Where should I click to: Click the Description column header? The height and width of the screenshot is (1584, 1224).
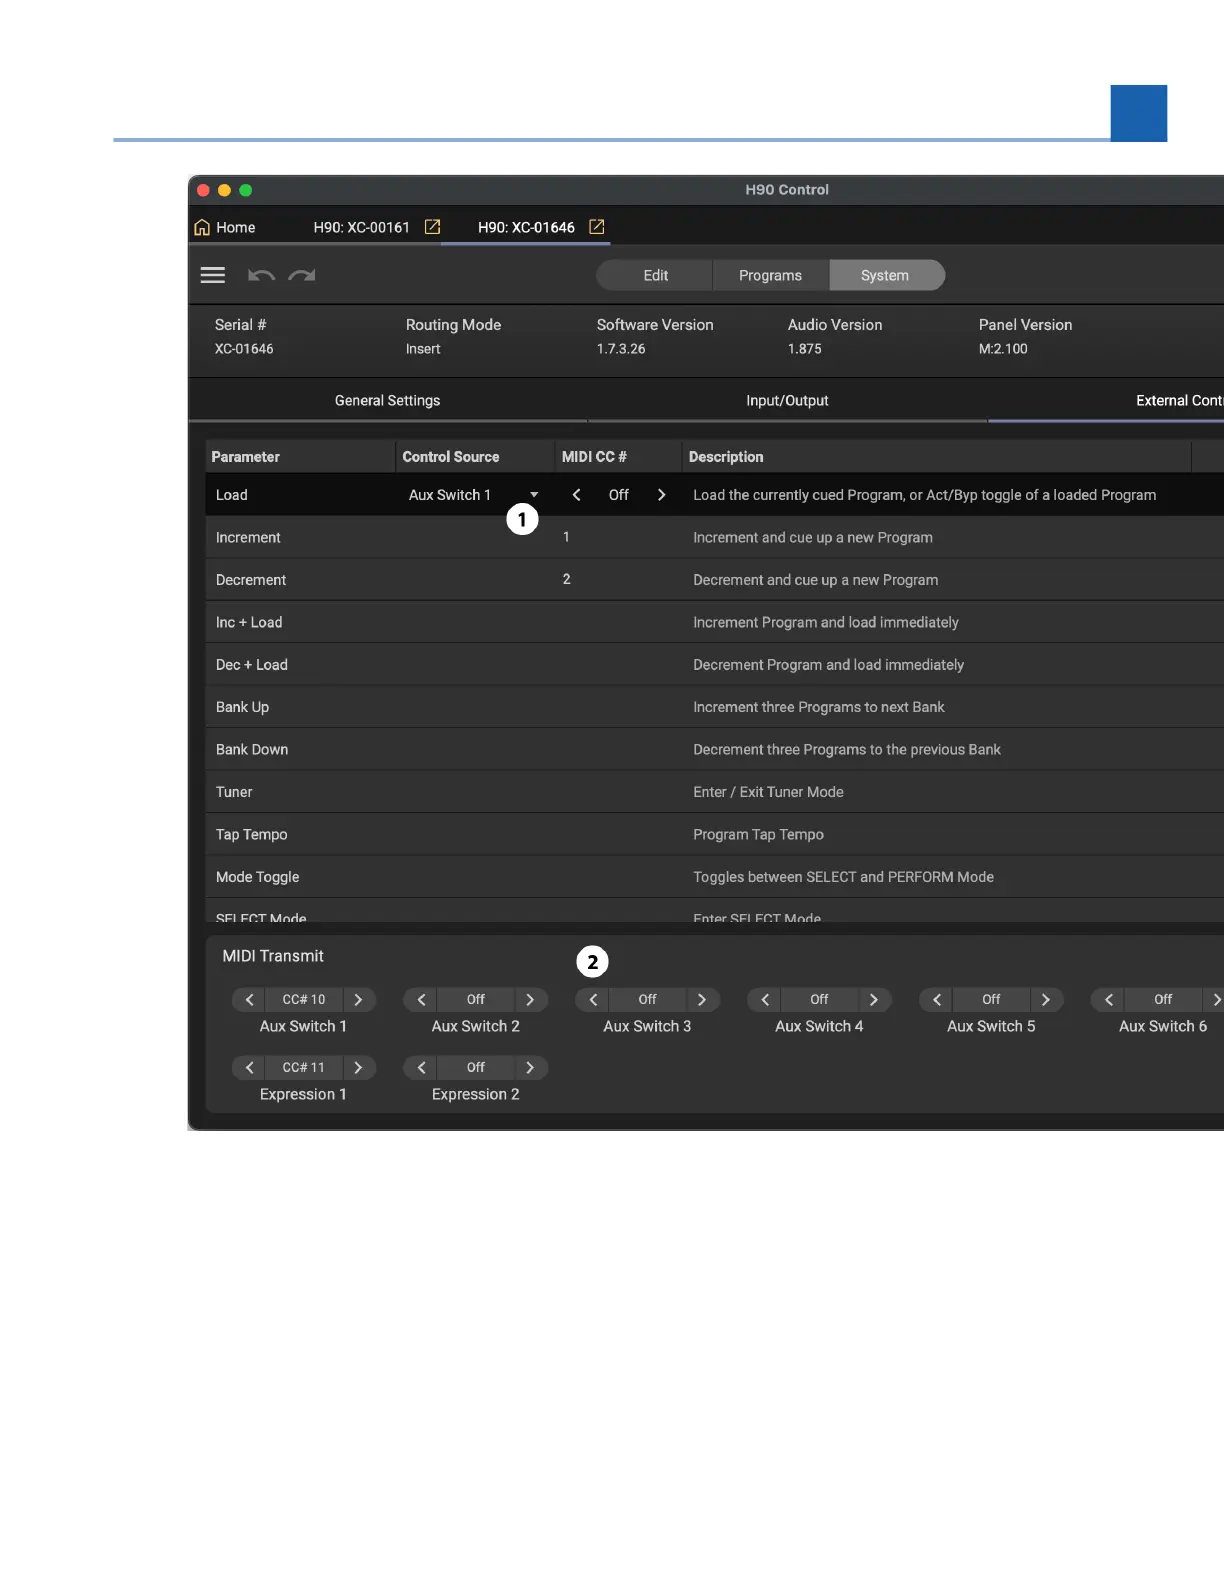pos(937,457)
